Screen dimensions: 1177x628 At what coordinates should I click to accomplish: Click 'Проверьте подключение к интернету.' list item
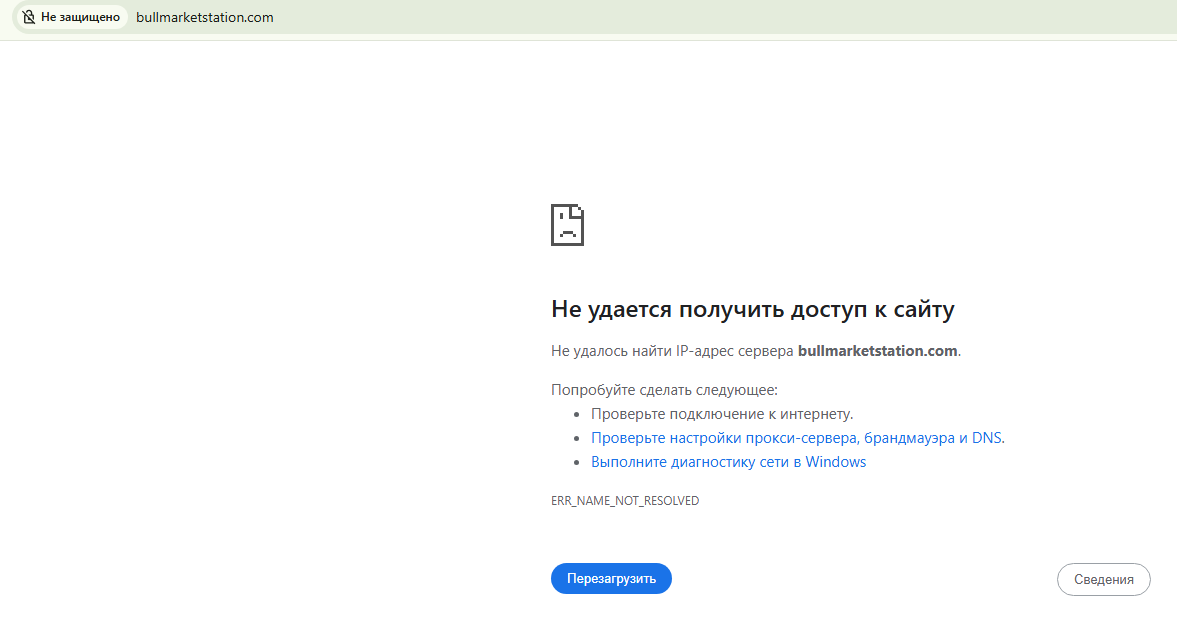coord(722,414)
